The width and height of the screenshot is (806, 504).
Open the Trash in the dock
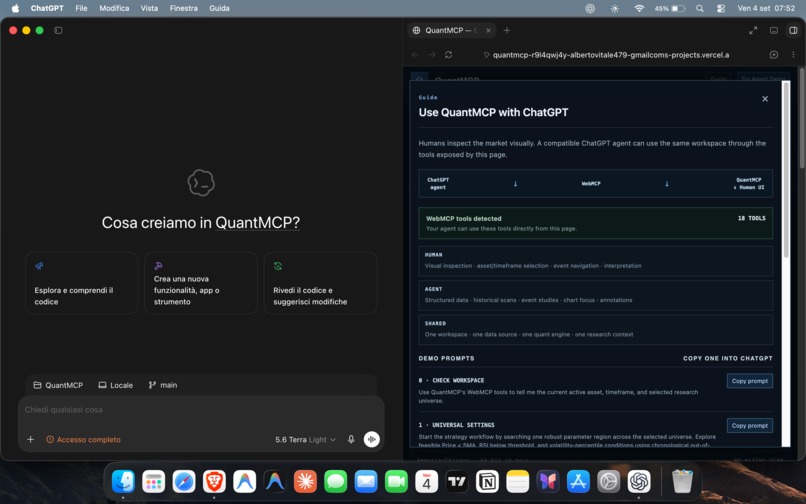point(683,481)
